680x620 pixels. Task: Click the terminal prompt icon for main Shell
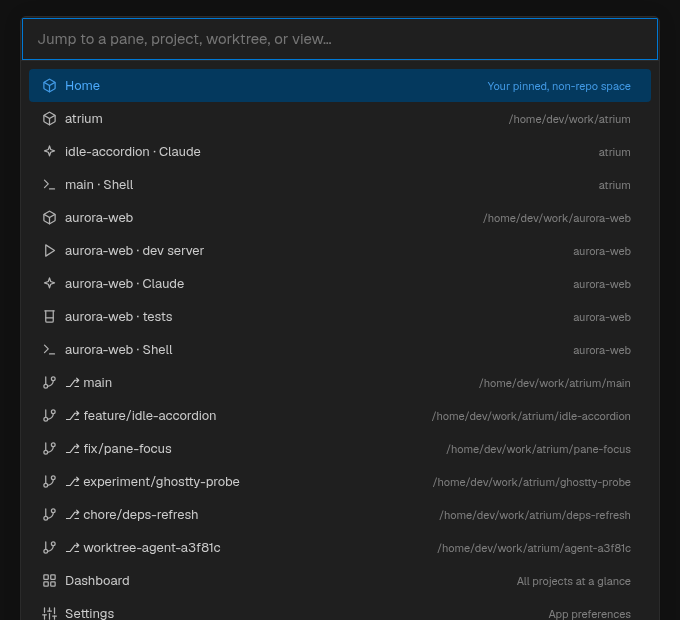click(x=49, y=184)
